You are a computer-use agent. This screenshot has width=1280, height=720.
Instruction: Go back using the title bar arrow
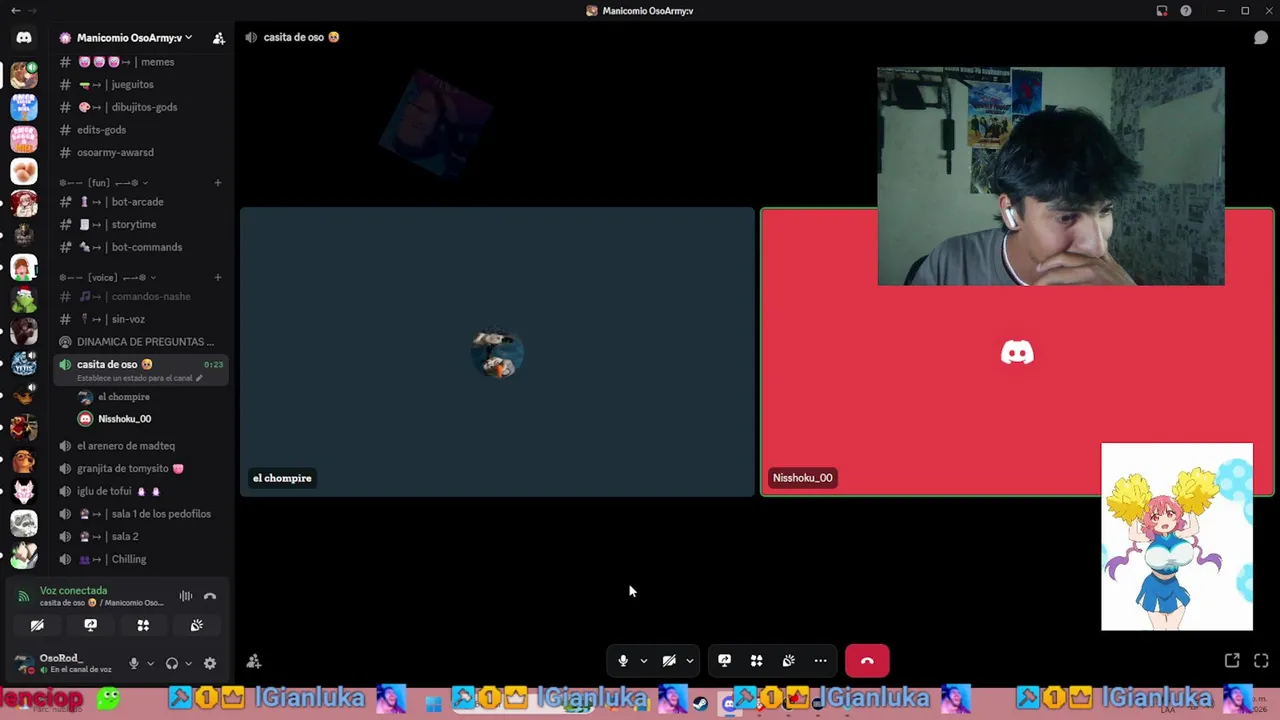[15, 11]
